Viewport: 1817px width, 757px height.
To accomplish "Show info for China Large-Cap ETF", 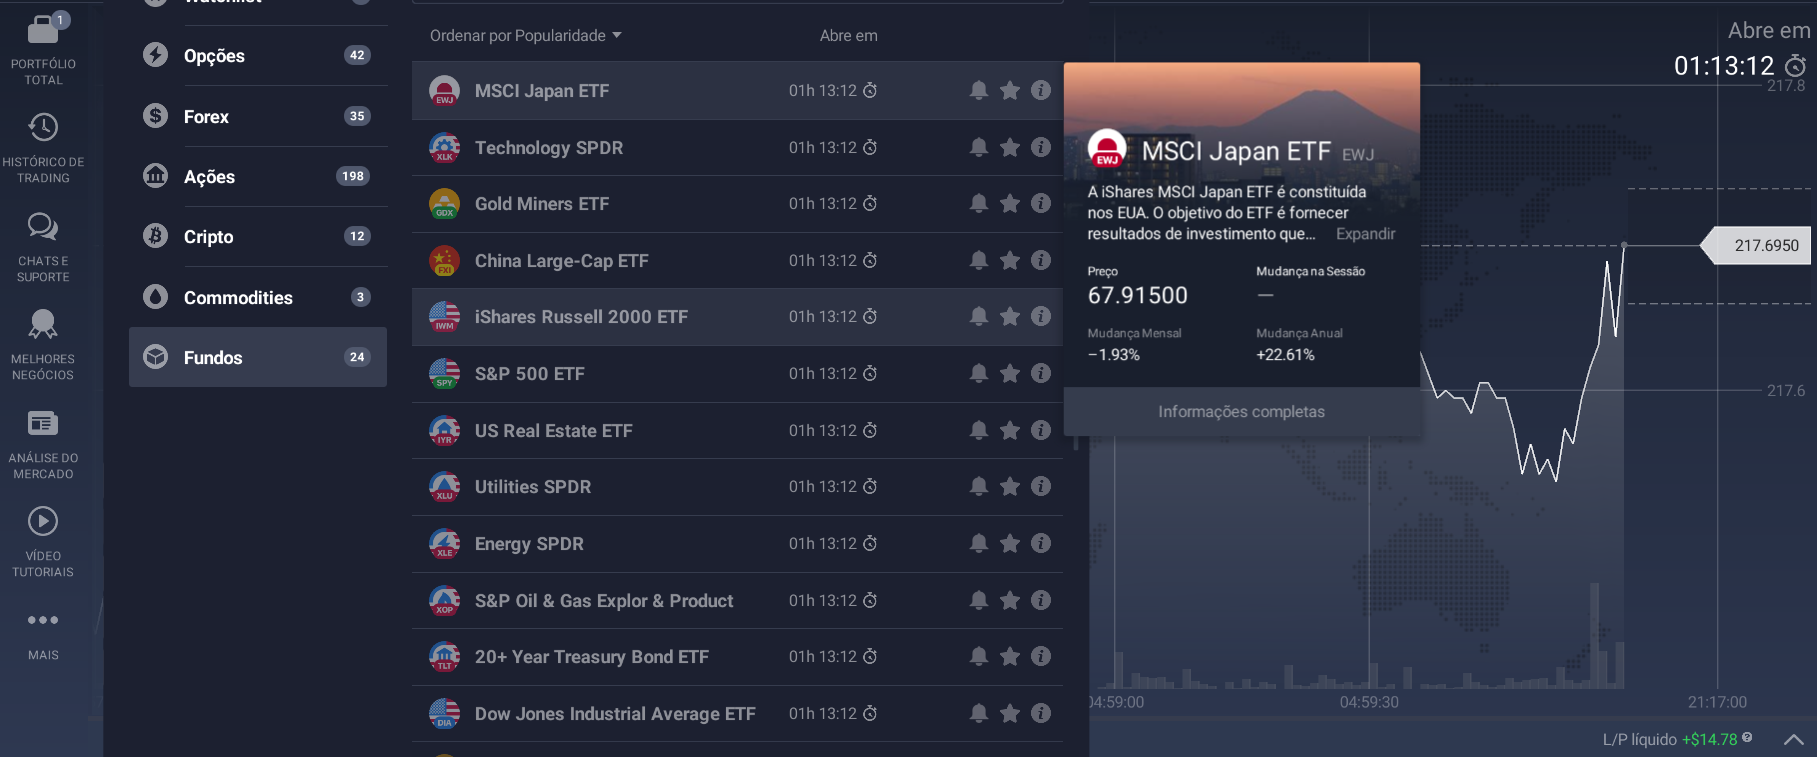I will 1041,260.
